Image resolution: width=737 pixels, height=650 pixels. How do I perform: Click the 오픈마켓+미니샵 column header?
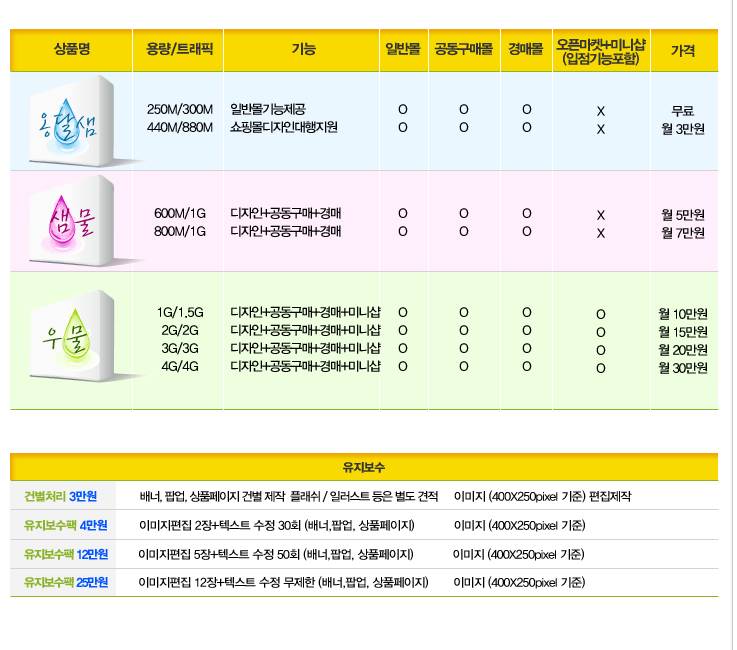[x=600, y=50]
